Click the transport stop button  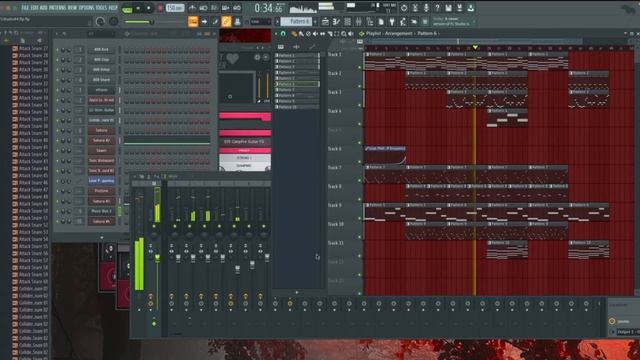point(149,8)
